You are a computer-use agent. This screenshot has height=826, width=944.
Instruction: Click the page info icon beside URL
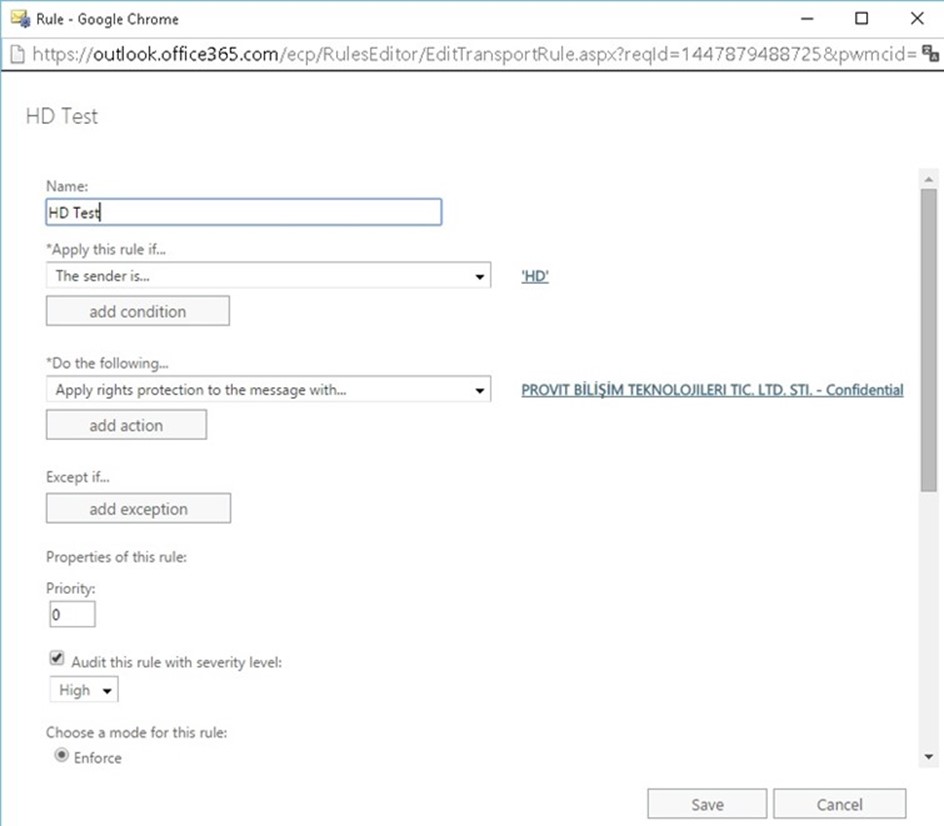17,54
